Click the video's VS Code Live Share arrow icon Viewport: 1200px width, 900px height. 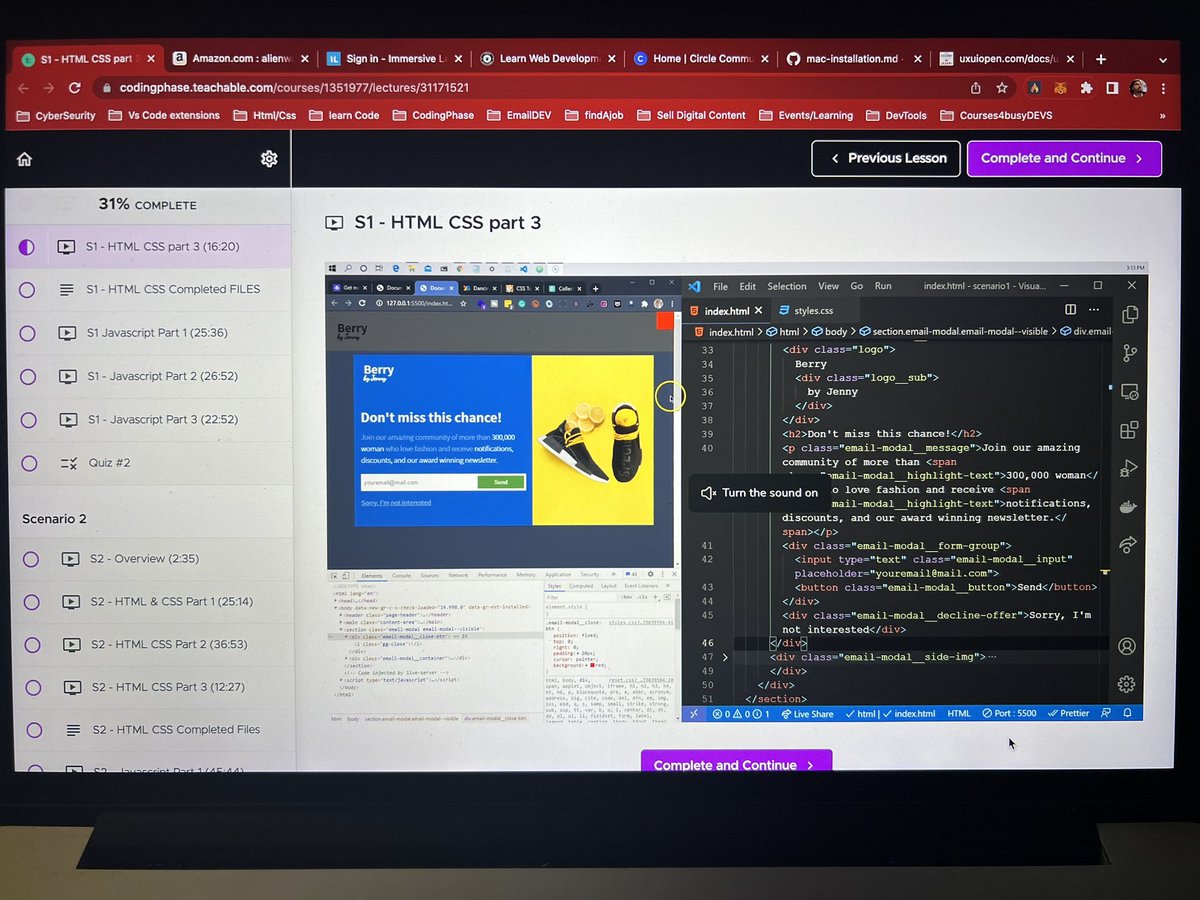1128,545
